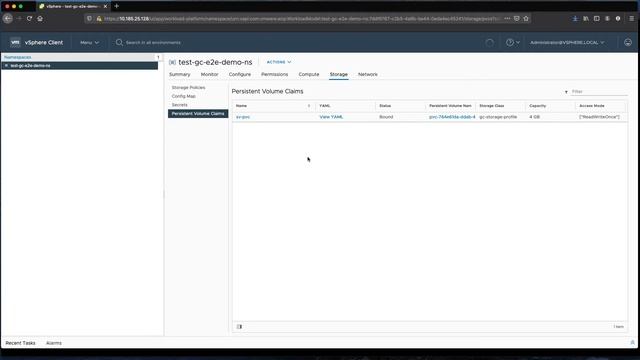640x360 pixels.
Task: Open the Recent Tasks panel
Action: click(20, 343)
